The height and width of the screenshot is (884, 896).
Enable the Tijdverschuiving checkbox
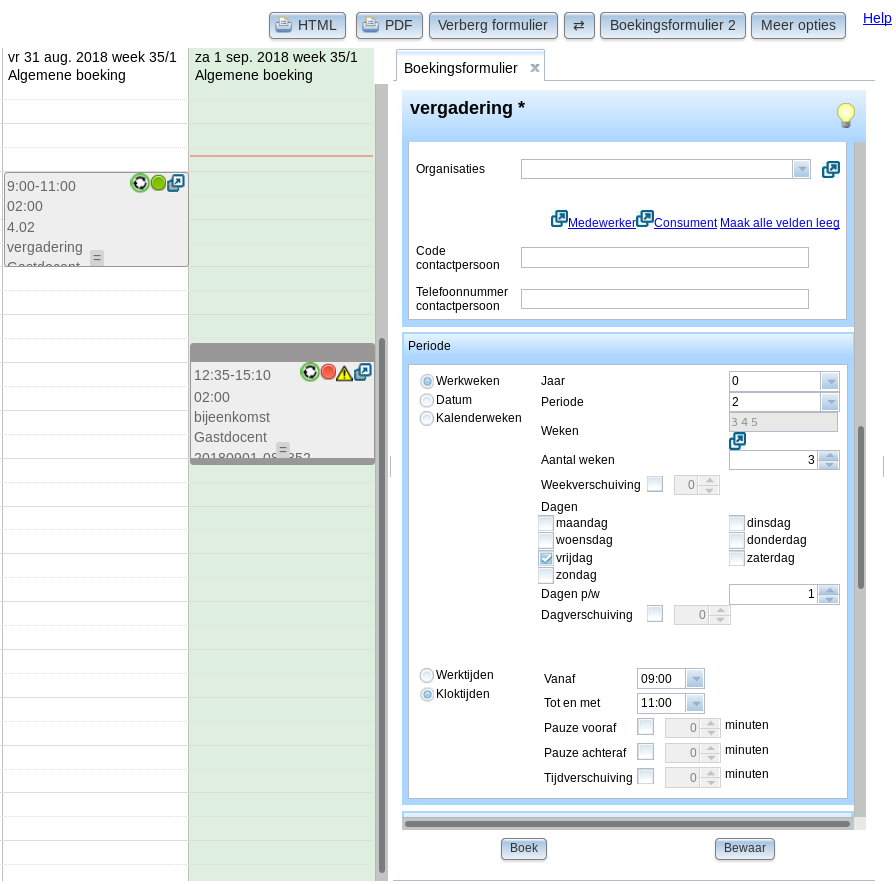click(x=646, y=776)
